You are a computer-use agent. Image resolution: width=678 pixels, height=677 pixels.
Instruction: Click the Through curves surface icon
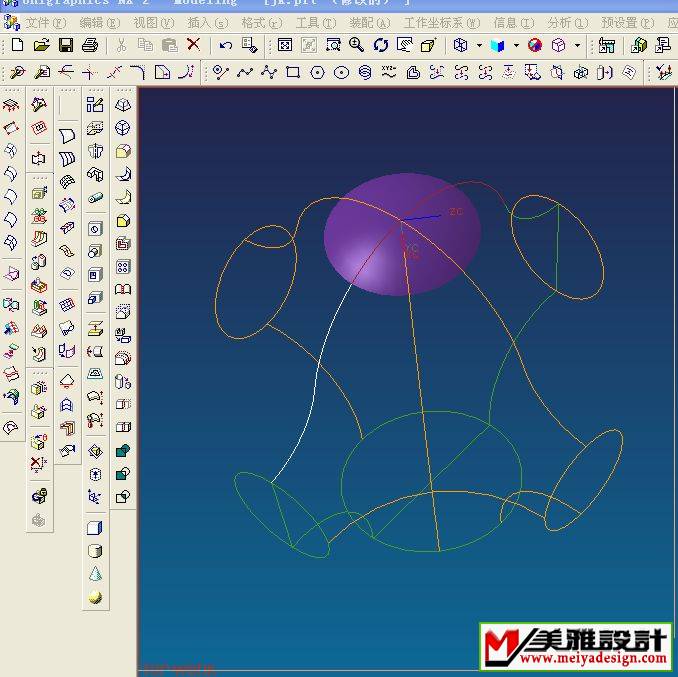(x=67, y=159)
